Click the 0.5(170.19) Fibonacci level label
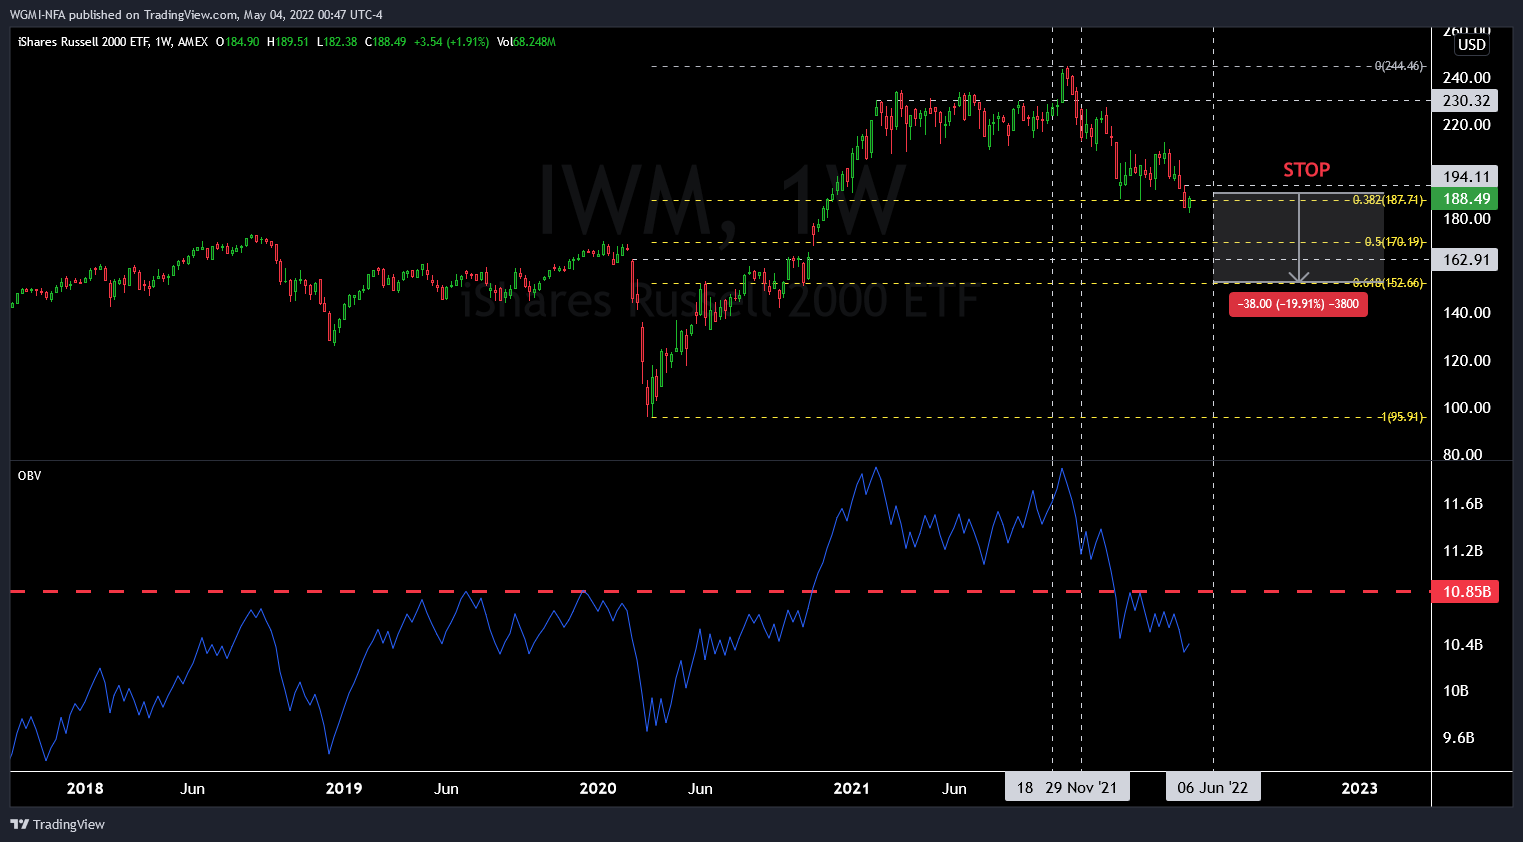 point(1394,242)
